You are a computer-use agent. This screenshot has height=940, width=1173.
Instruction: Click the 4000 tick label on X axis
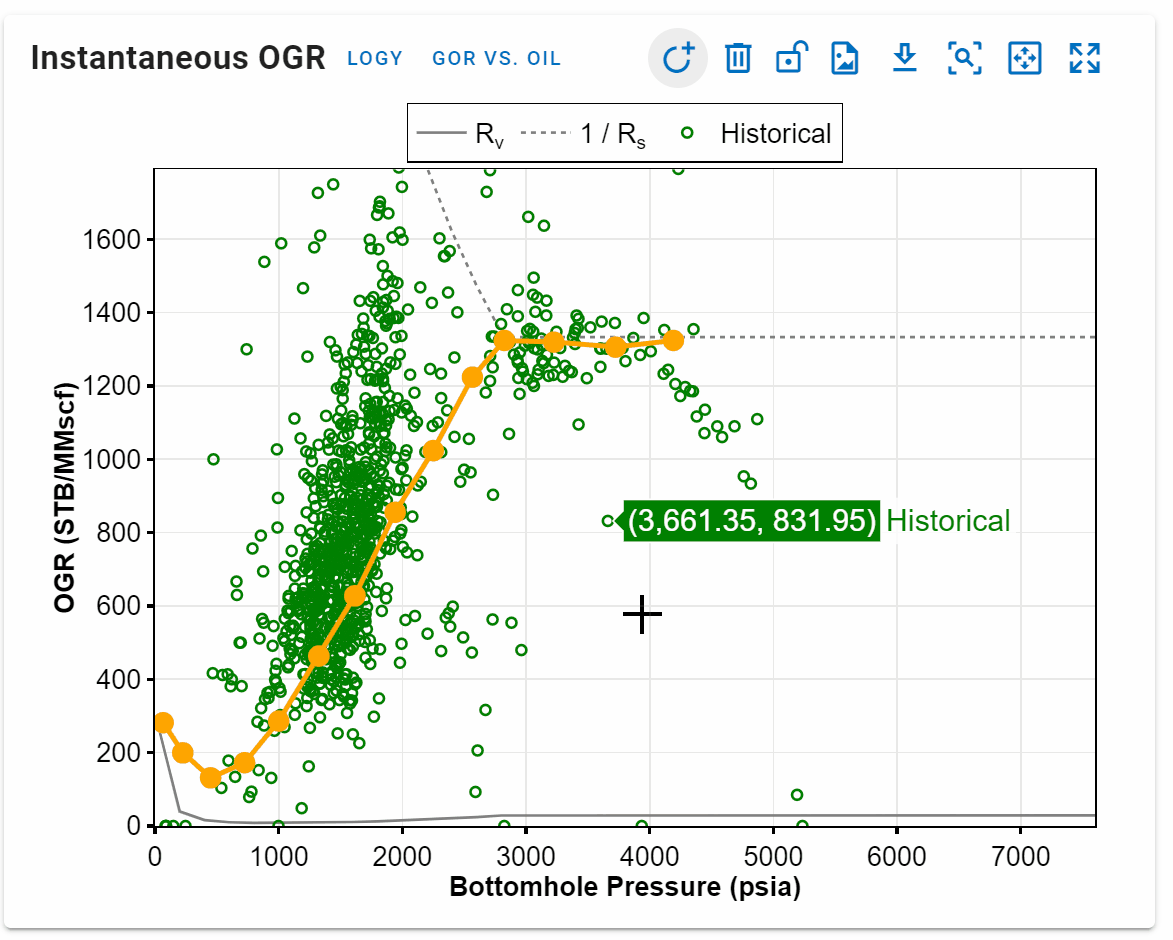pos(649,856)
